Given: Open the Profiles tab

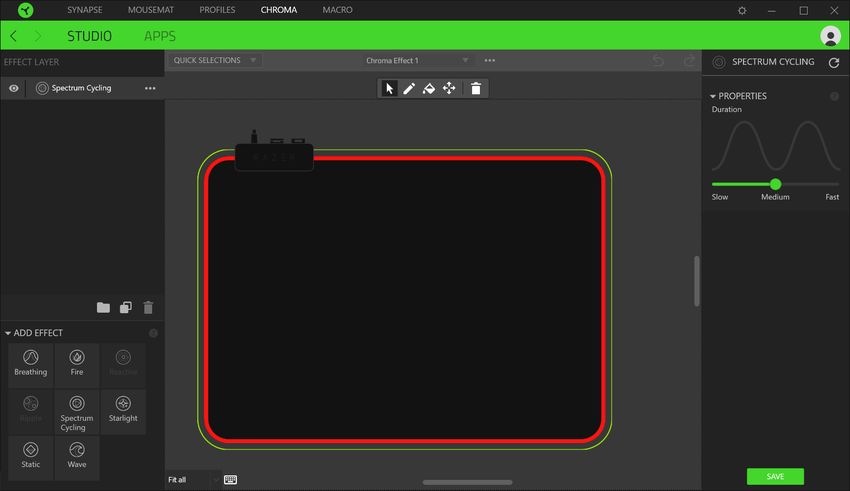Looking at the screenshot, I should [x=217, y=10].
